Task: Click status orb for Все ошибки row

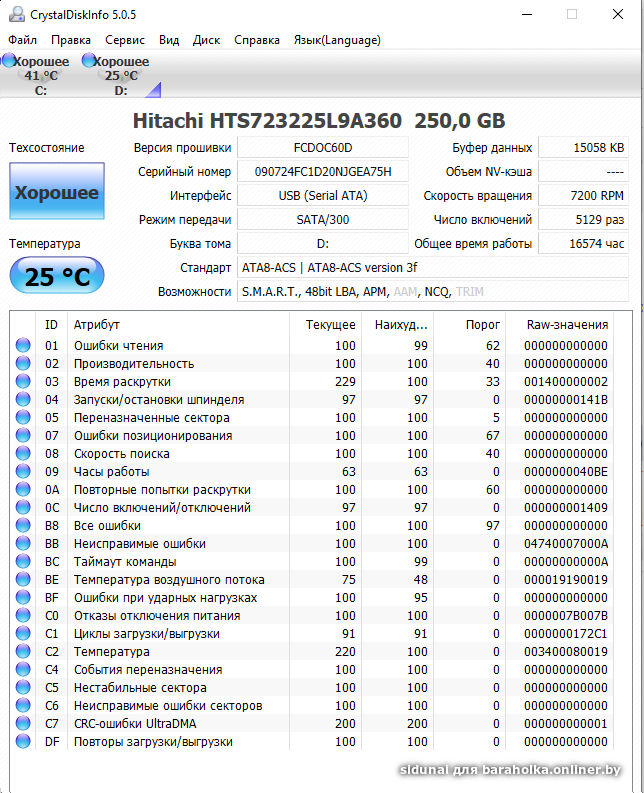Action: click(x=23, y=525)
